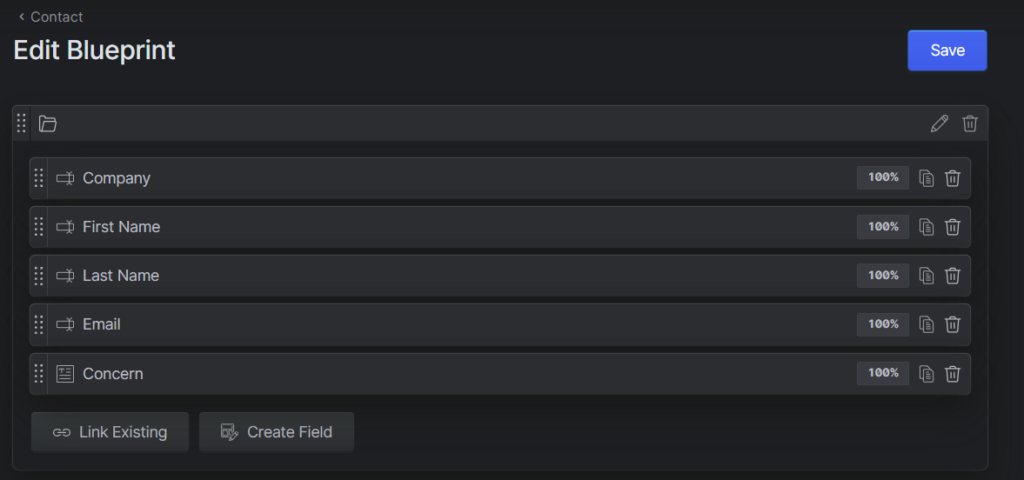The image size is (1024, 480).
Task: Adjust Concern field width percentage
Action: [883, 373]
